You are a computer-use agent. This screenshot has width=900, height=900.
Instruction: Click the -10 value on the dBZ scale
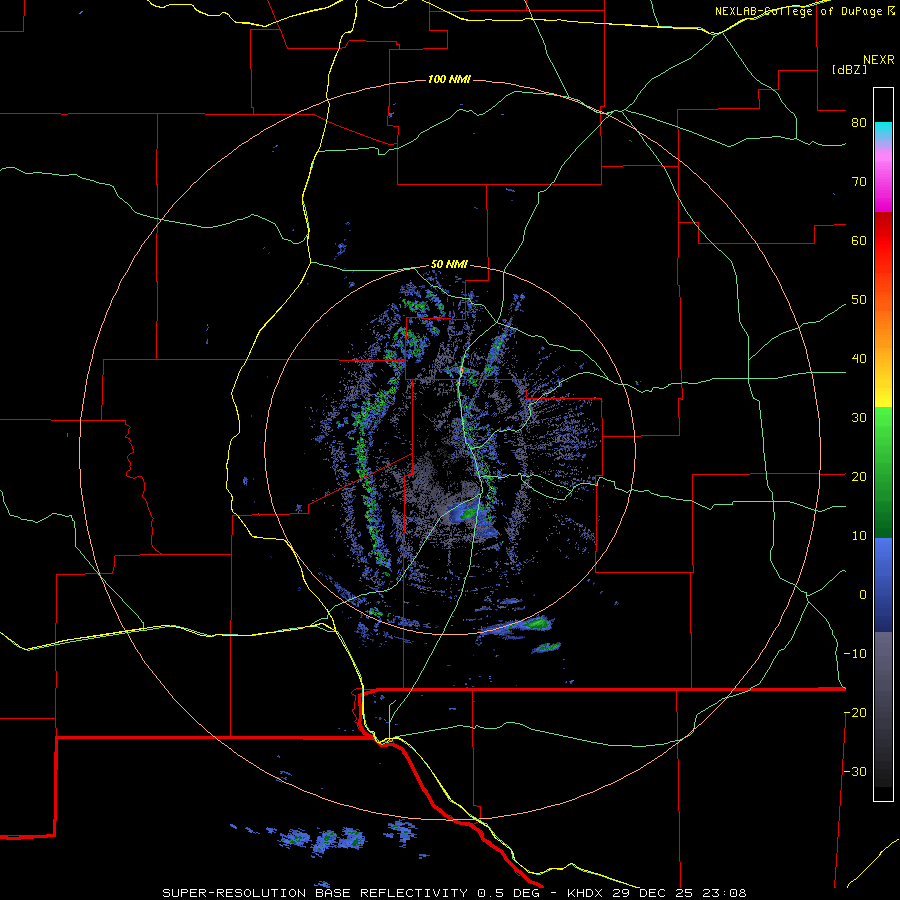pyautogui.click(x=855, y=654)
